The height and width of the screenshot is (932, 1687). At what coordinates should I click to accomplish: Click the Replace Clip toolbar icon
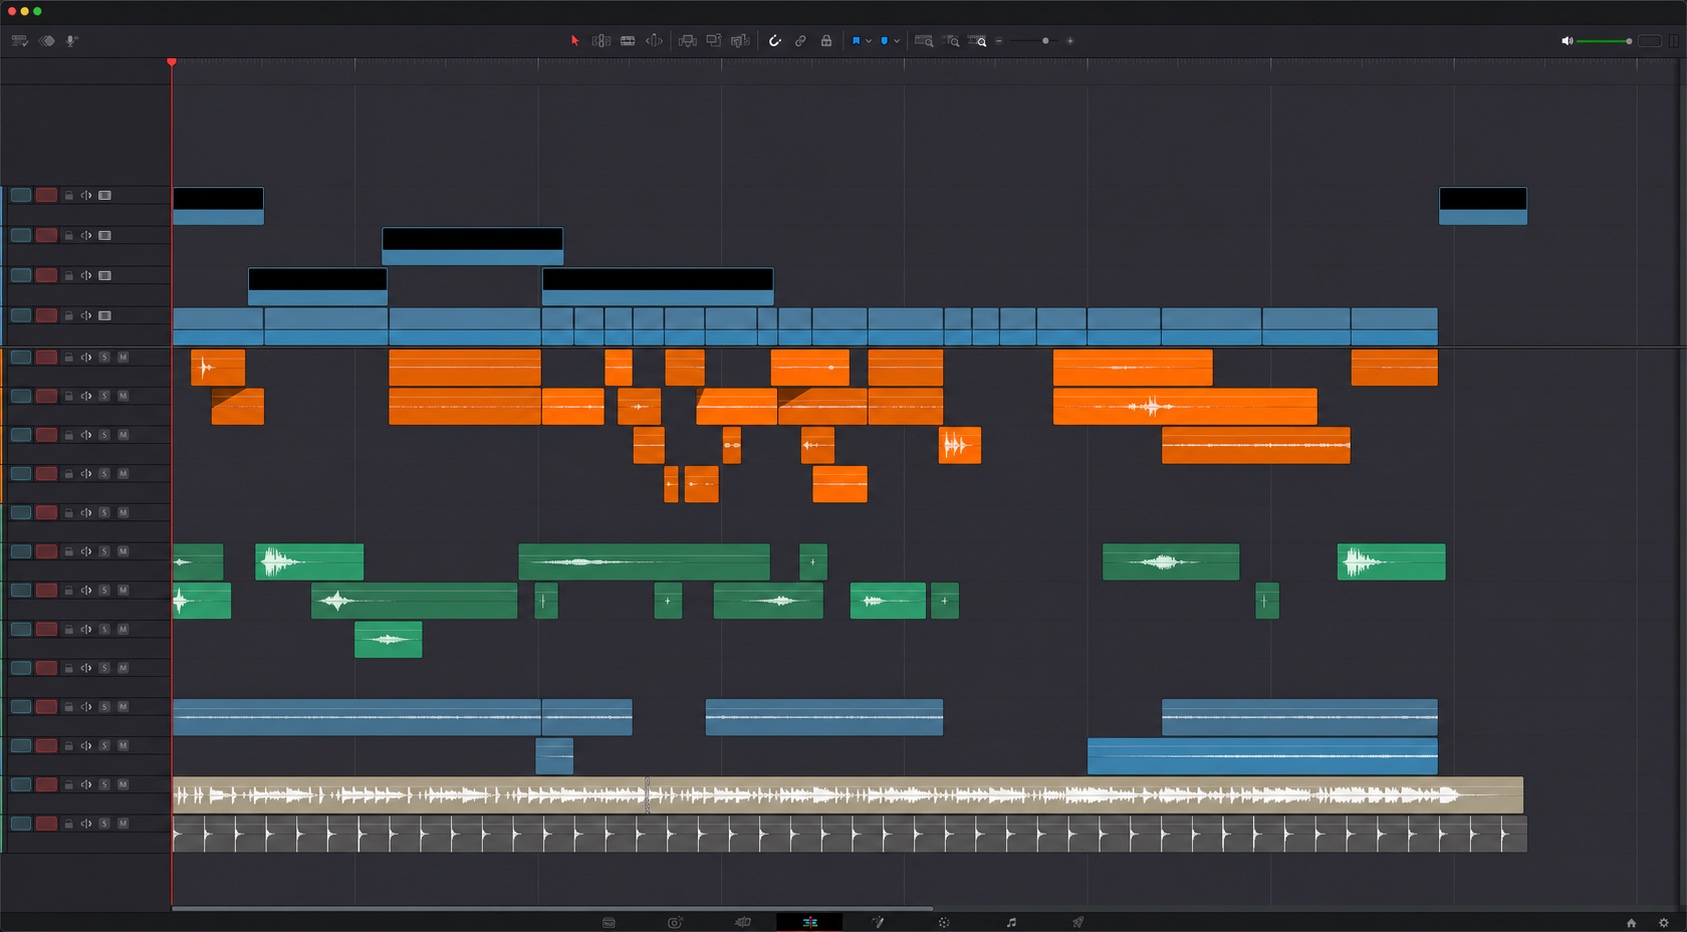click(740, 41)
